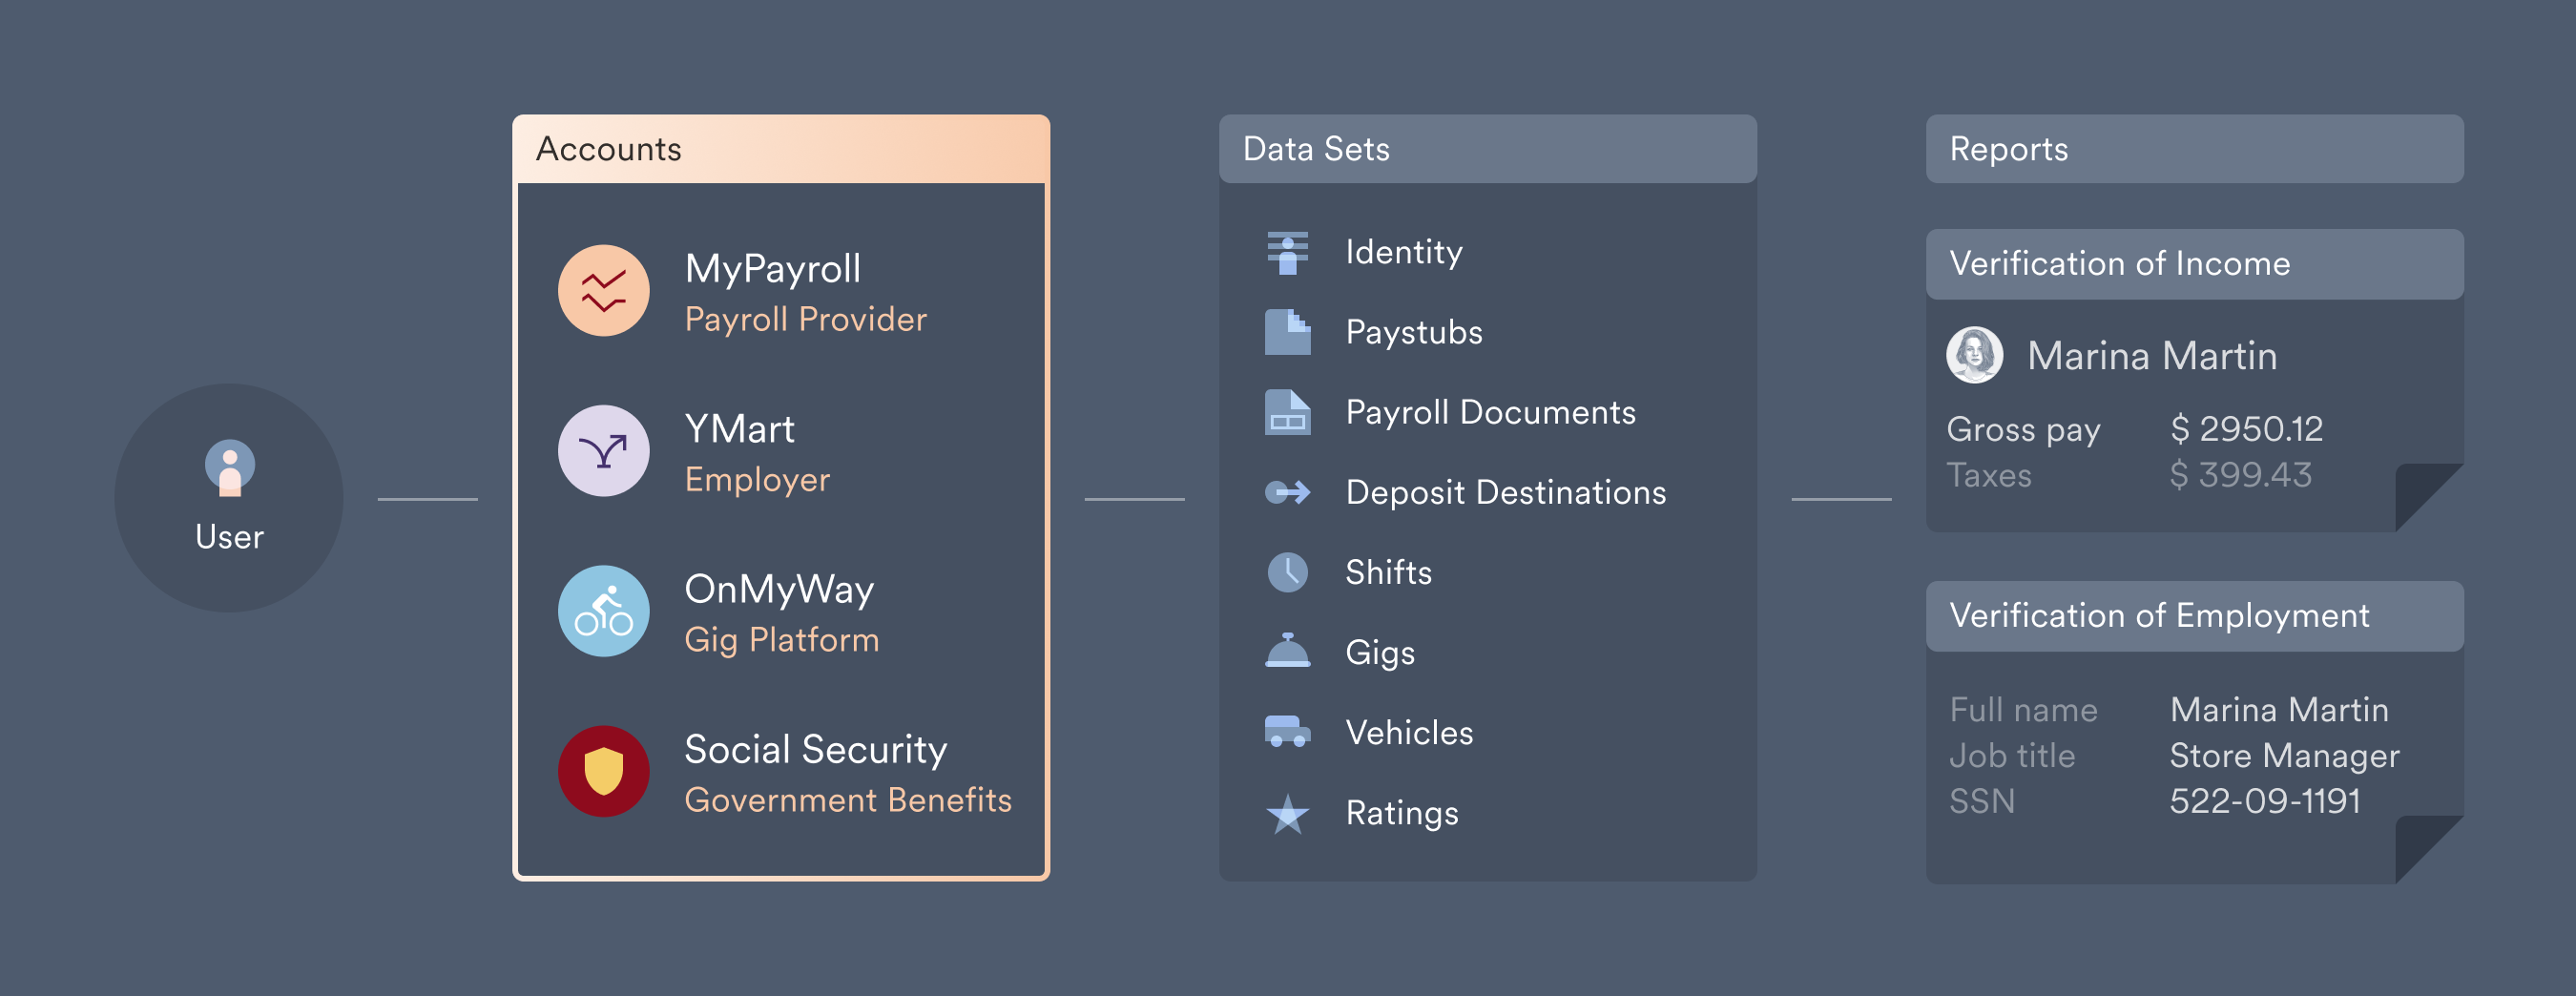The height and width of the screenshot is (996, 2576).
Task: Select the YMart employer icon
Action: (604, 451)
